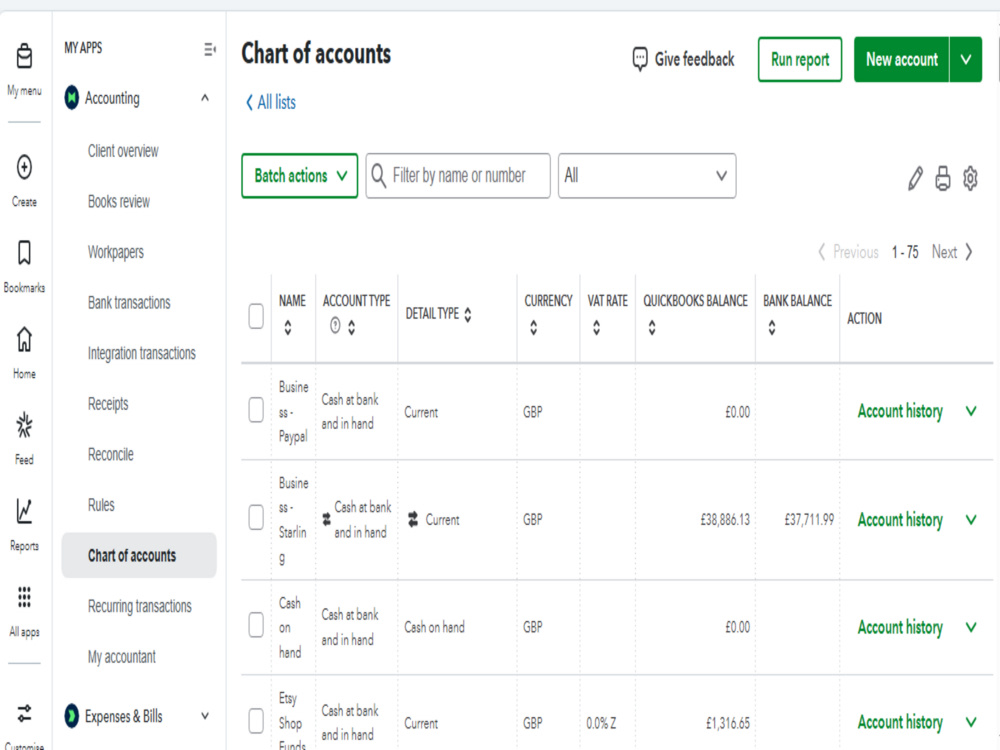The height and width of the screenshot is (750, 1000).
Task: Open the Batch actions dropdown
Action: [x=300, y=175]
